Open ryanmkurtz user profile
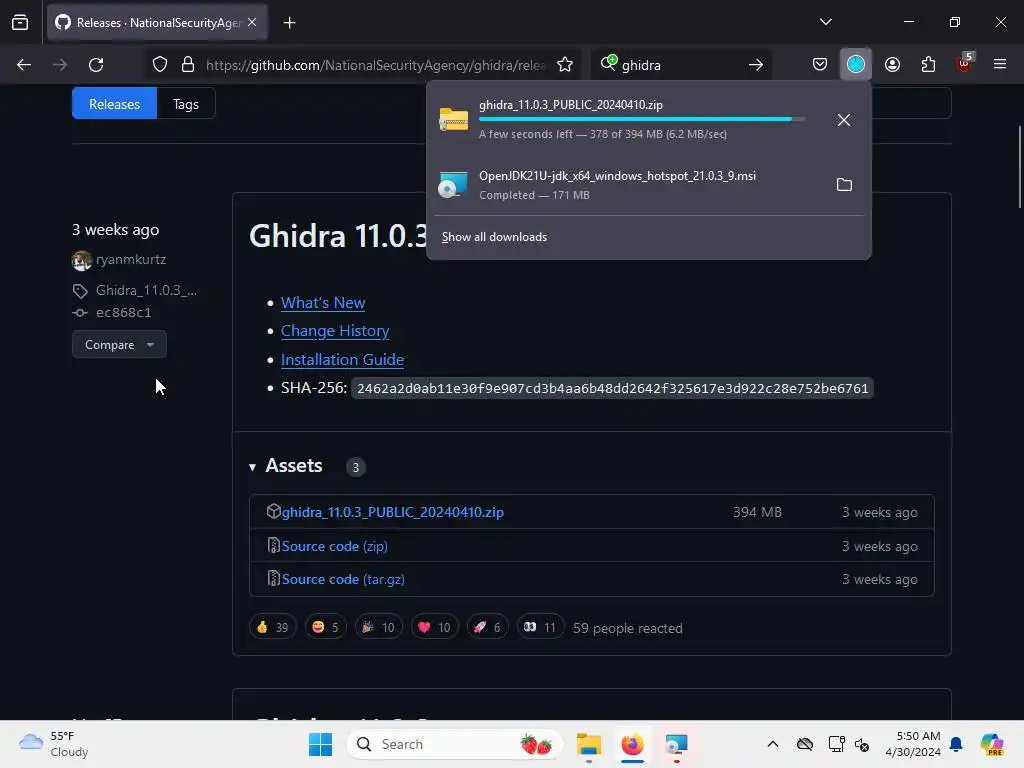 (x=131, y=260)
